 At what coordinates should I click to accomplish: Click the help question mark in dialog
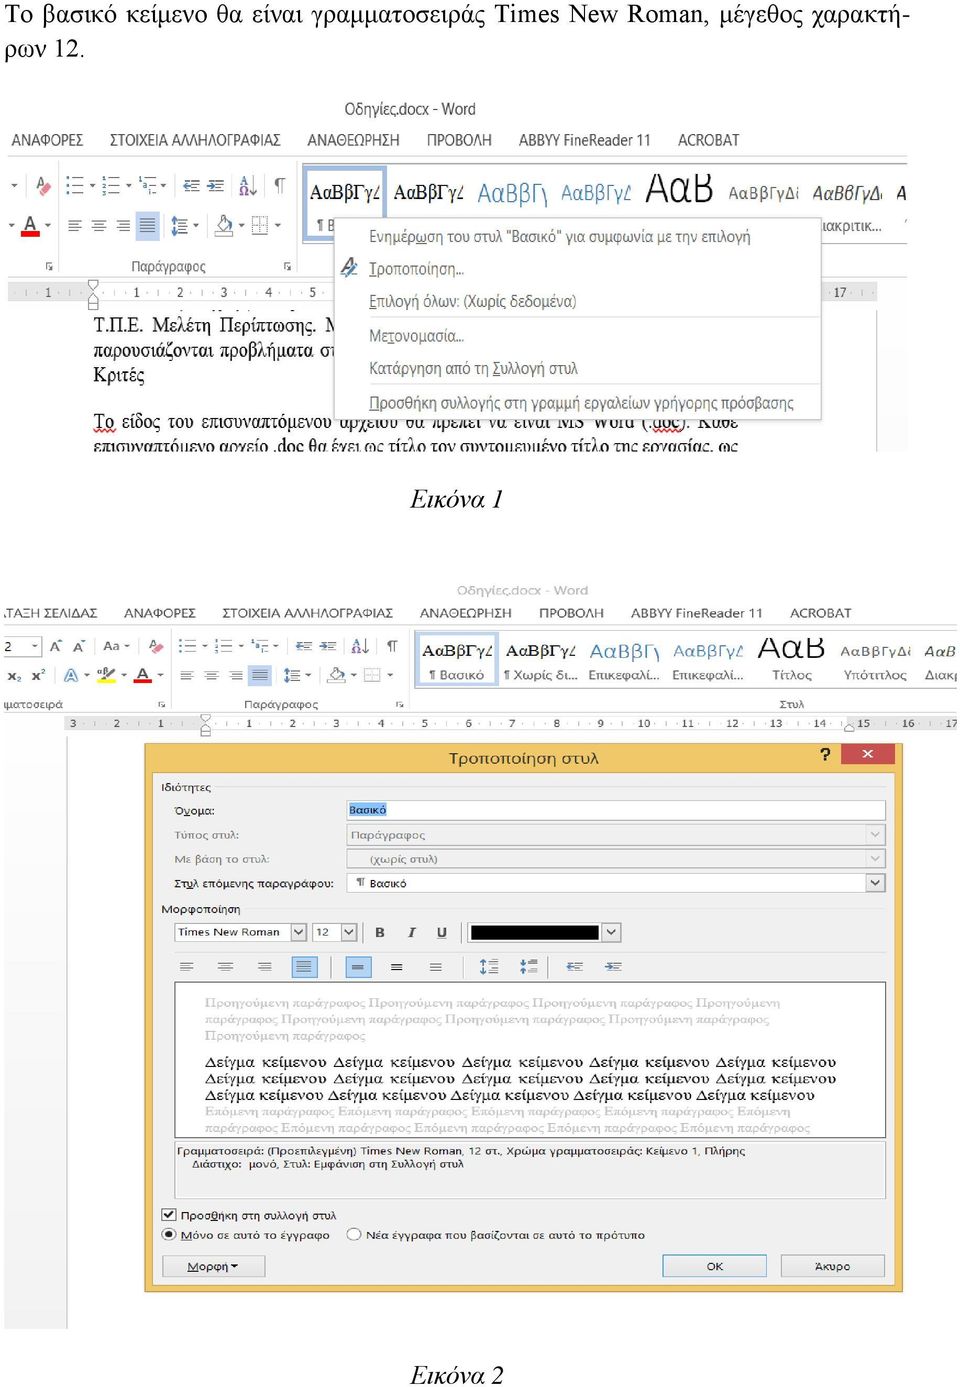coord(825,755)
